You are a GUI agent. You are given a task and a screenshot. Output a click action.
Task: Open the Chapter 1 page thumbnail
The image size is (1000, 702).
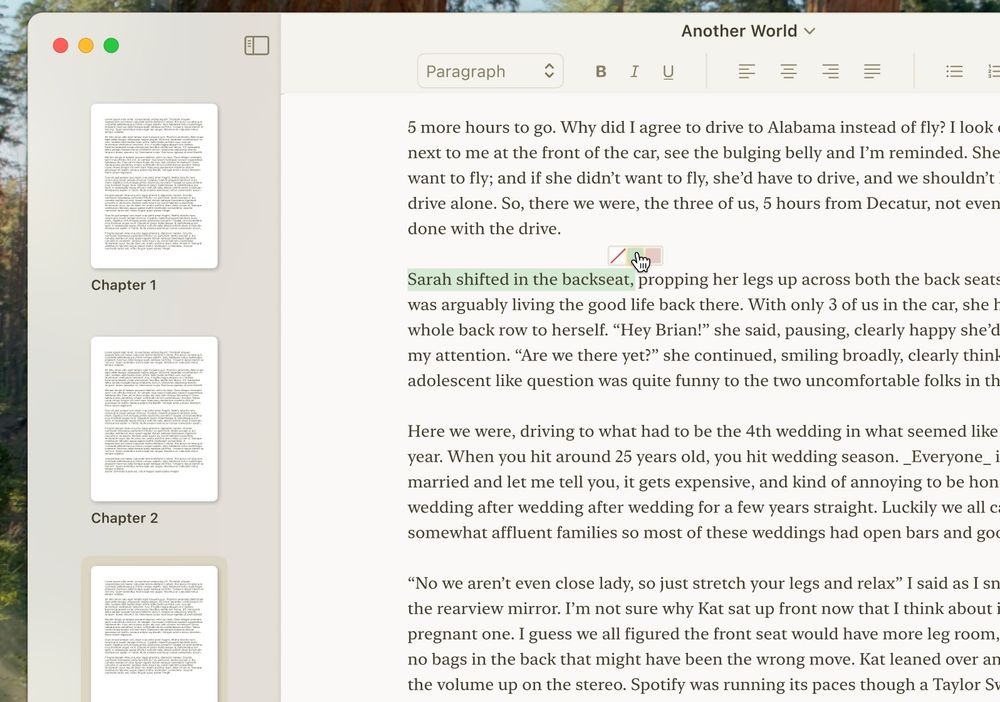coord(154,186)
